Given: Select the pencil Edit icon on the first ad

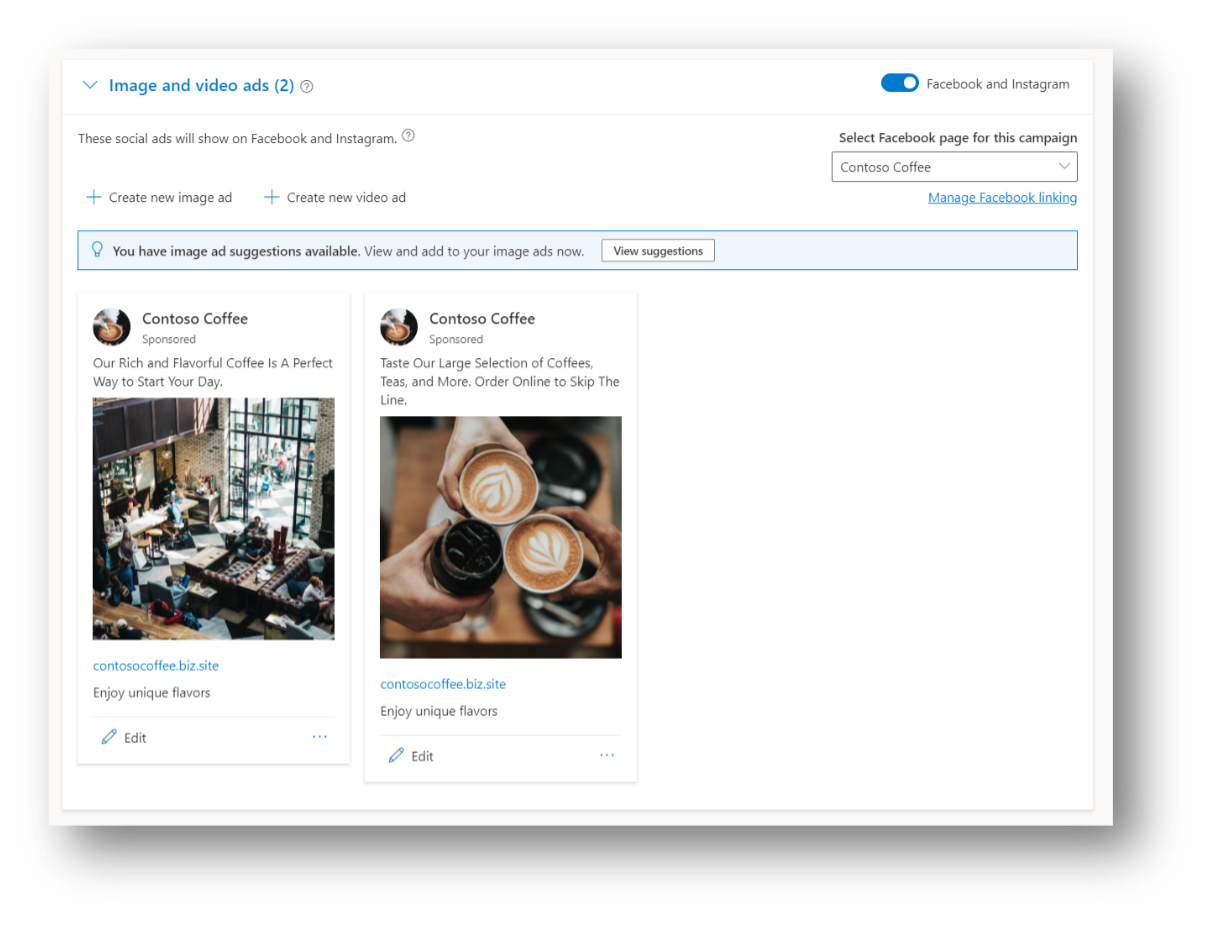Looking at the screenshot, I should point(109,737).
